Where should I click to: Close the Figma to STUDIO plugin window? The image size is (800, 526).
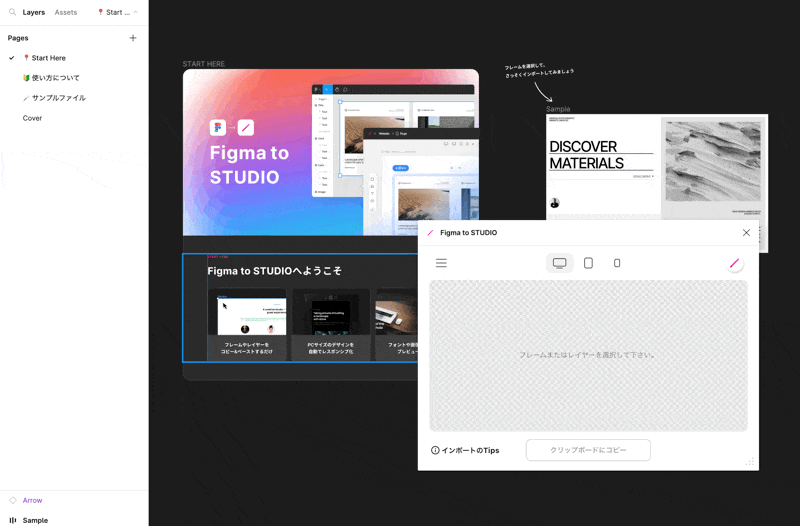tap(746, 233)
